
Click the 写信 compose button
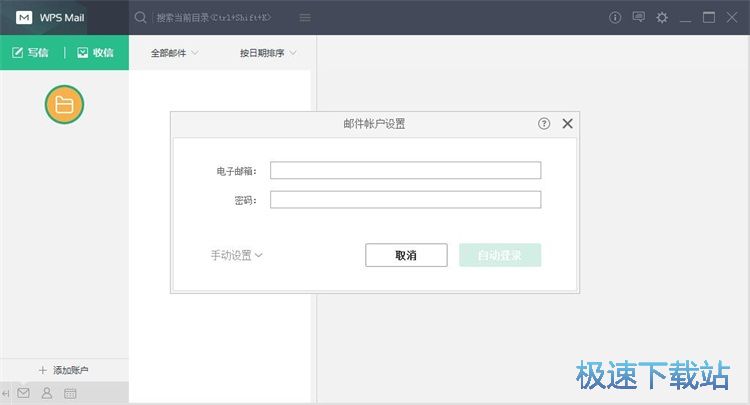(31, 53)
